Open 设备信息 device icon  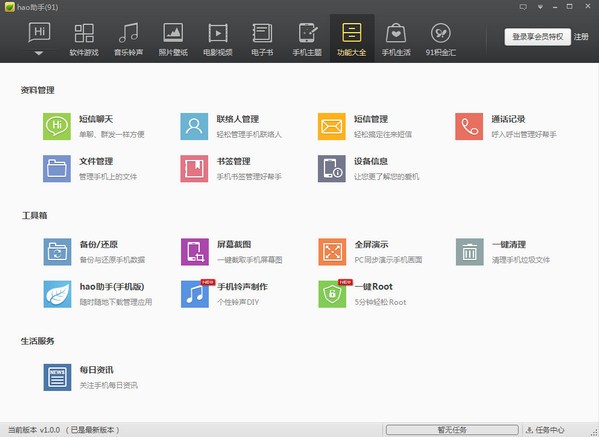[332, 168]
